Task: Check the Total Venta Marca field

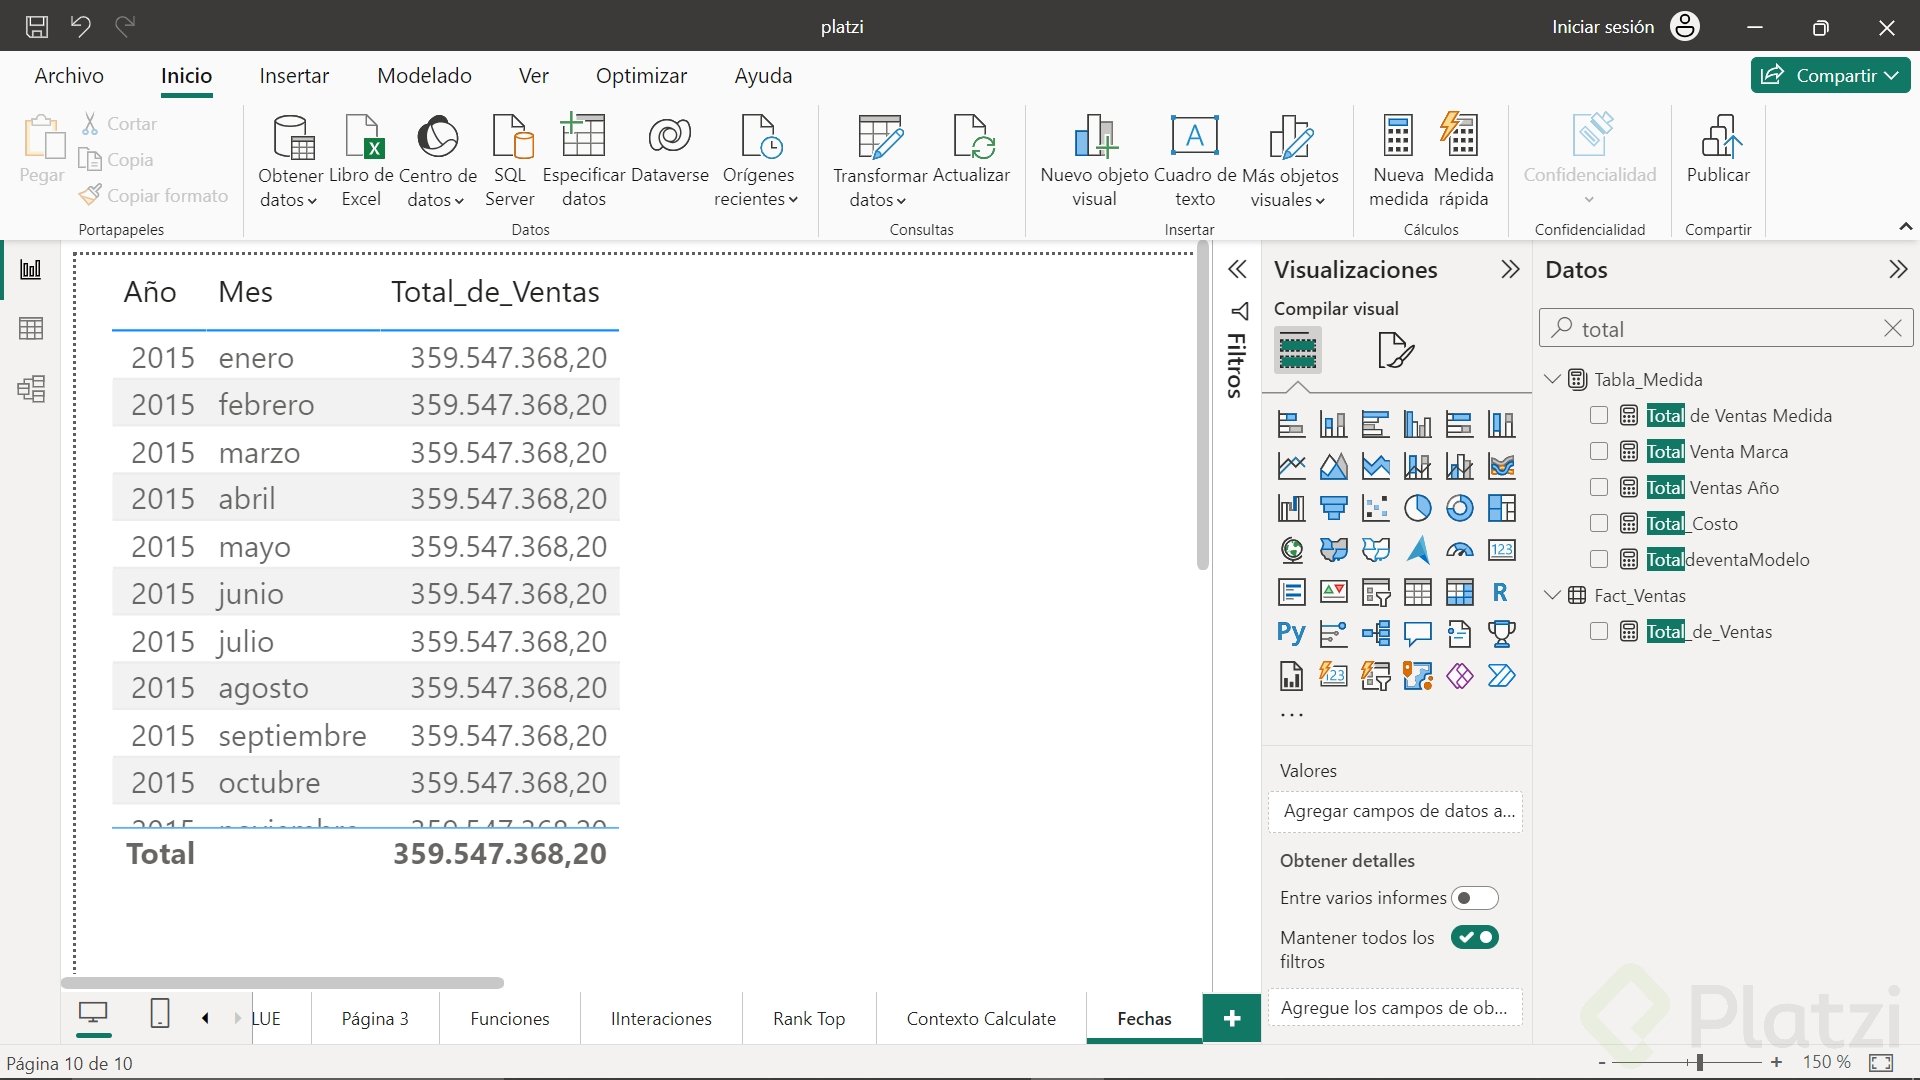Action: 1599,451
